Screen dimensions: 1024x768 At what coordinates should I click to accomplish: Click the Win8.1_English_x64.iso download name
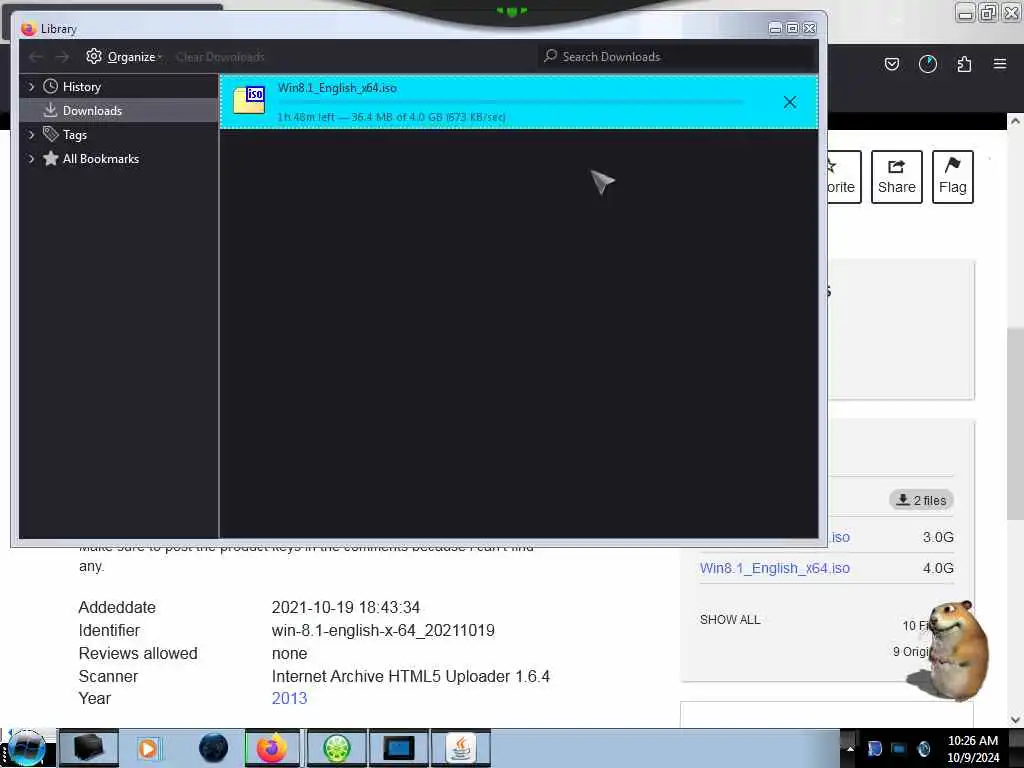[x=337, y=88]
